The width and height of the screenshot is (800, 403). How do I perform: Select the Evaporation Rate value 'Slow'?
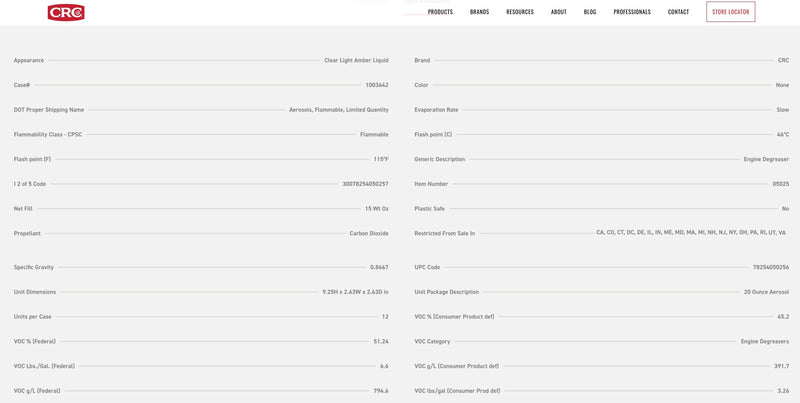click(x=783, y=110)
